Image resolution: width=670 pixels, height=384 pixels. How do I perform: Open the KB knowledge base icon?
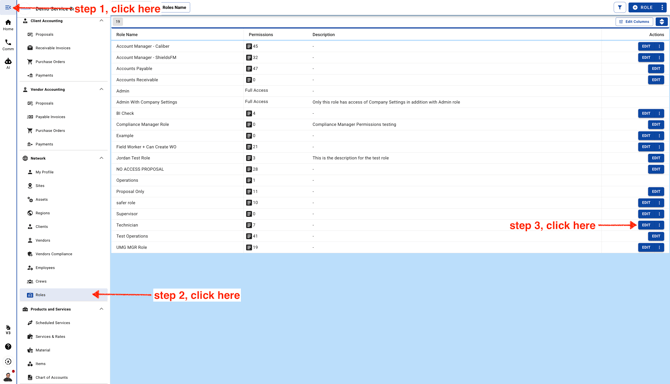point(8,329)
